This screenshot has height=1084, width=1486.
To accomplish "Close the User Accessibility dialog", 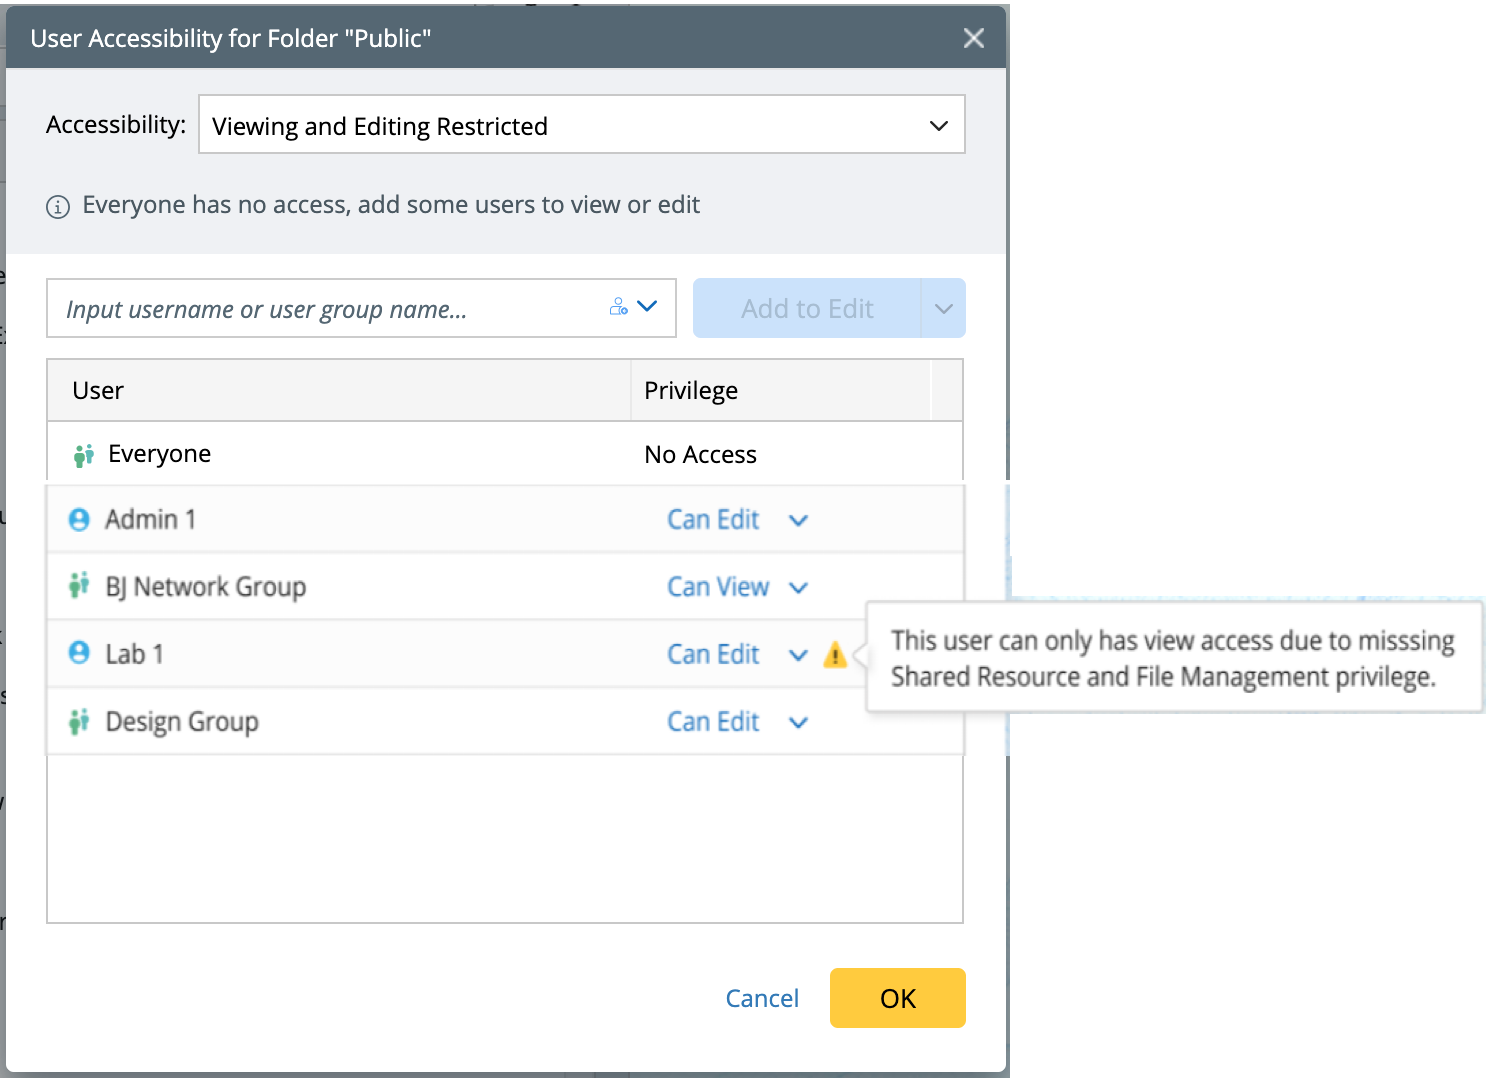I will point(973,38).
